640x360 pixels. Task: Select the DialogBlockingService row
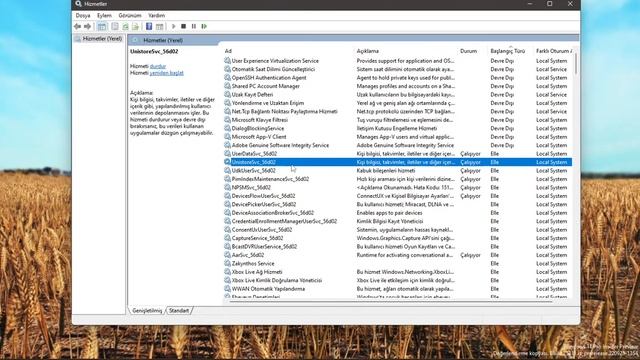(398, 128)
